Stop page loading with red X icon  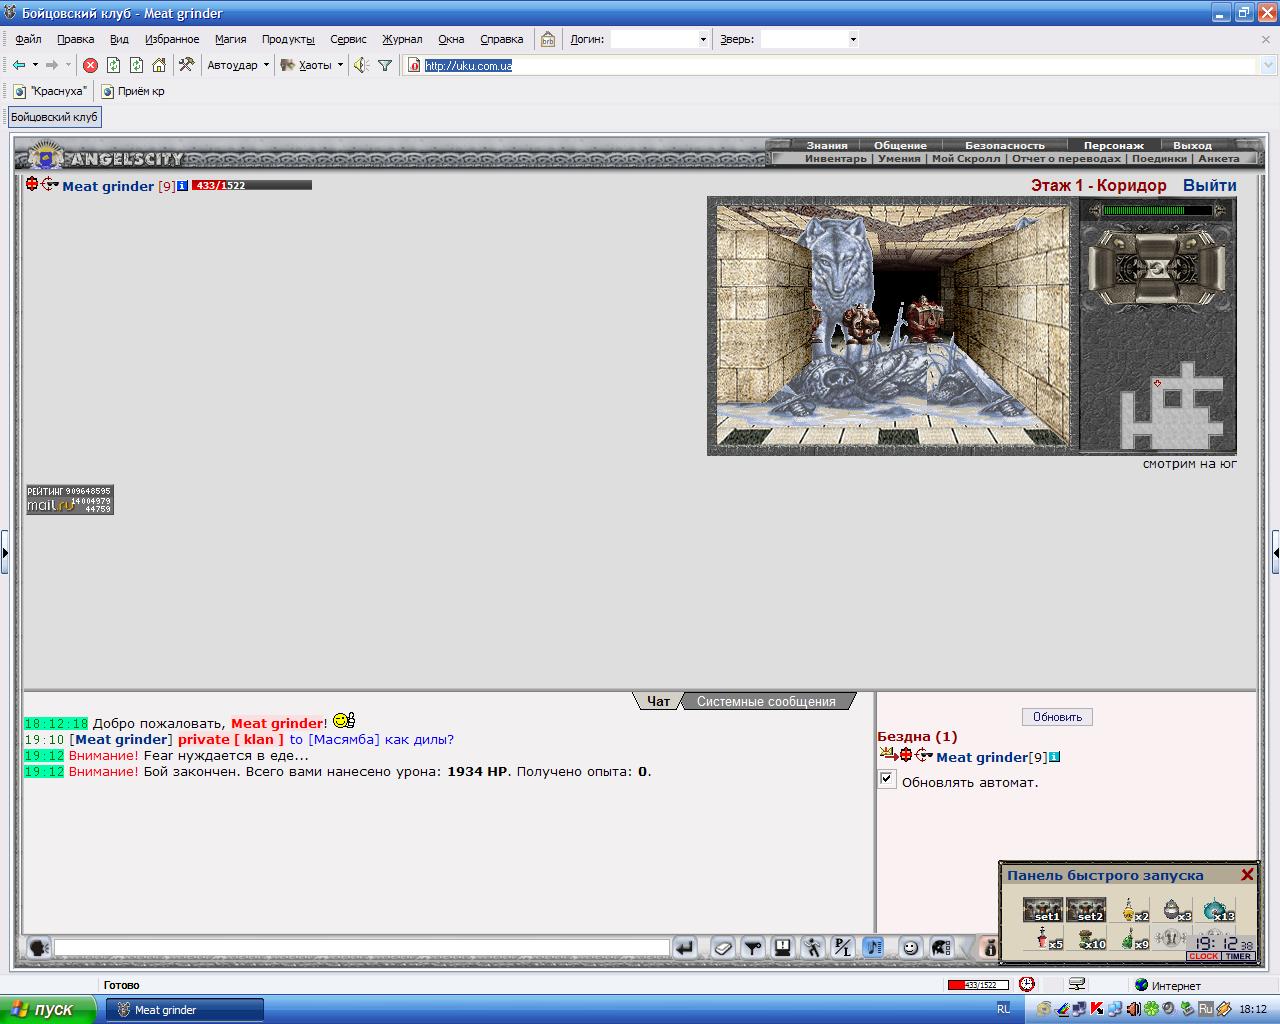click(x=90, y=65)
